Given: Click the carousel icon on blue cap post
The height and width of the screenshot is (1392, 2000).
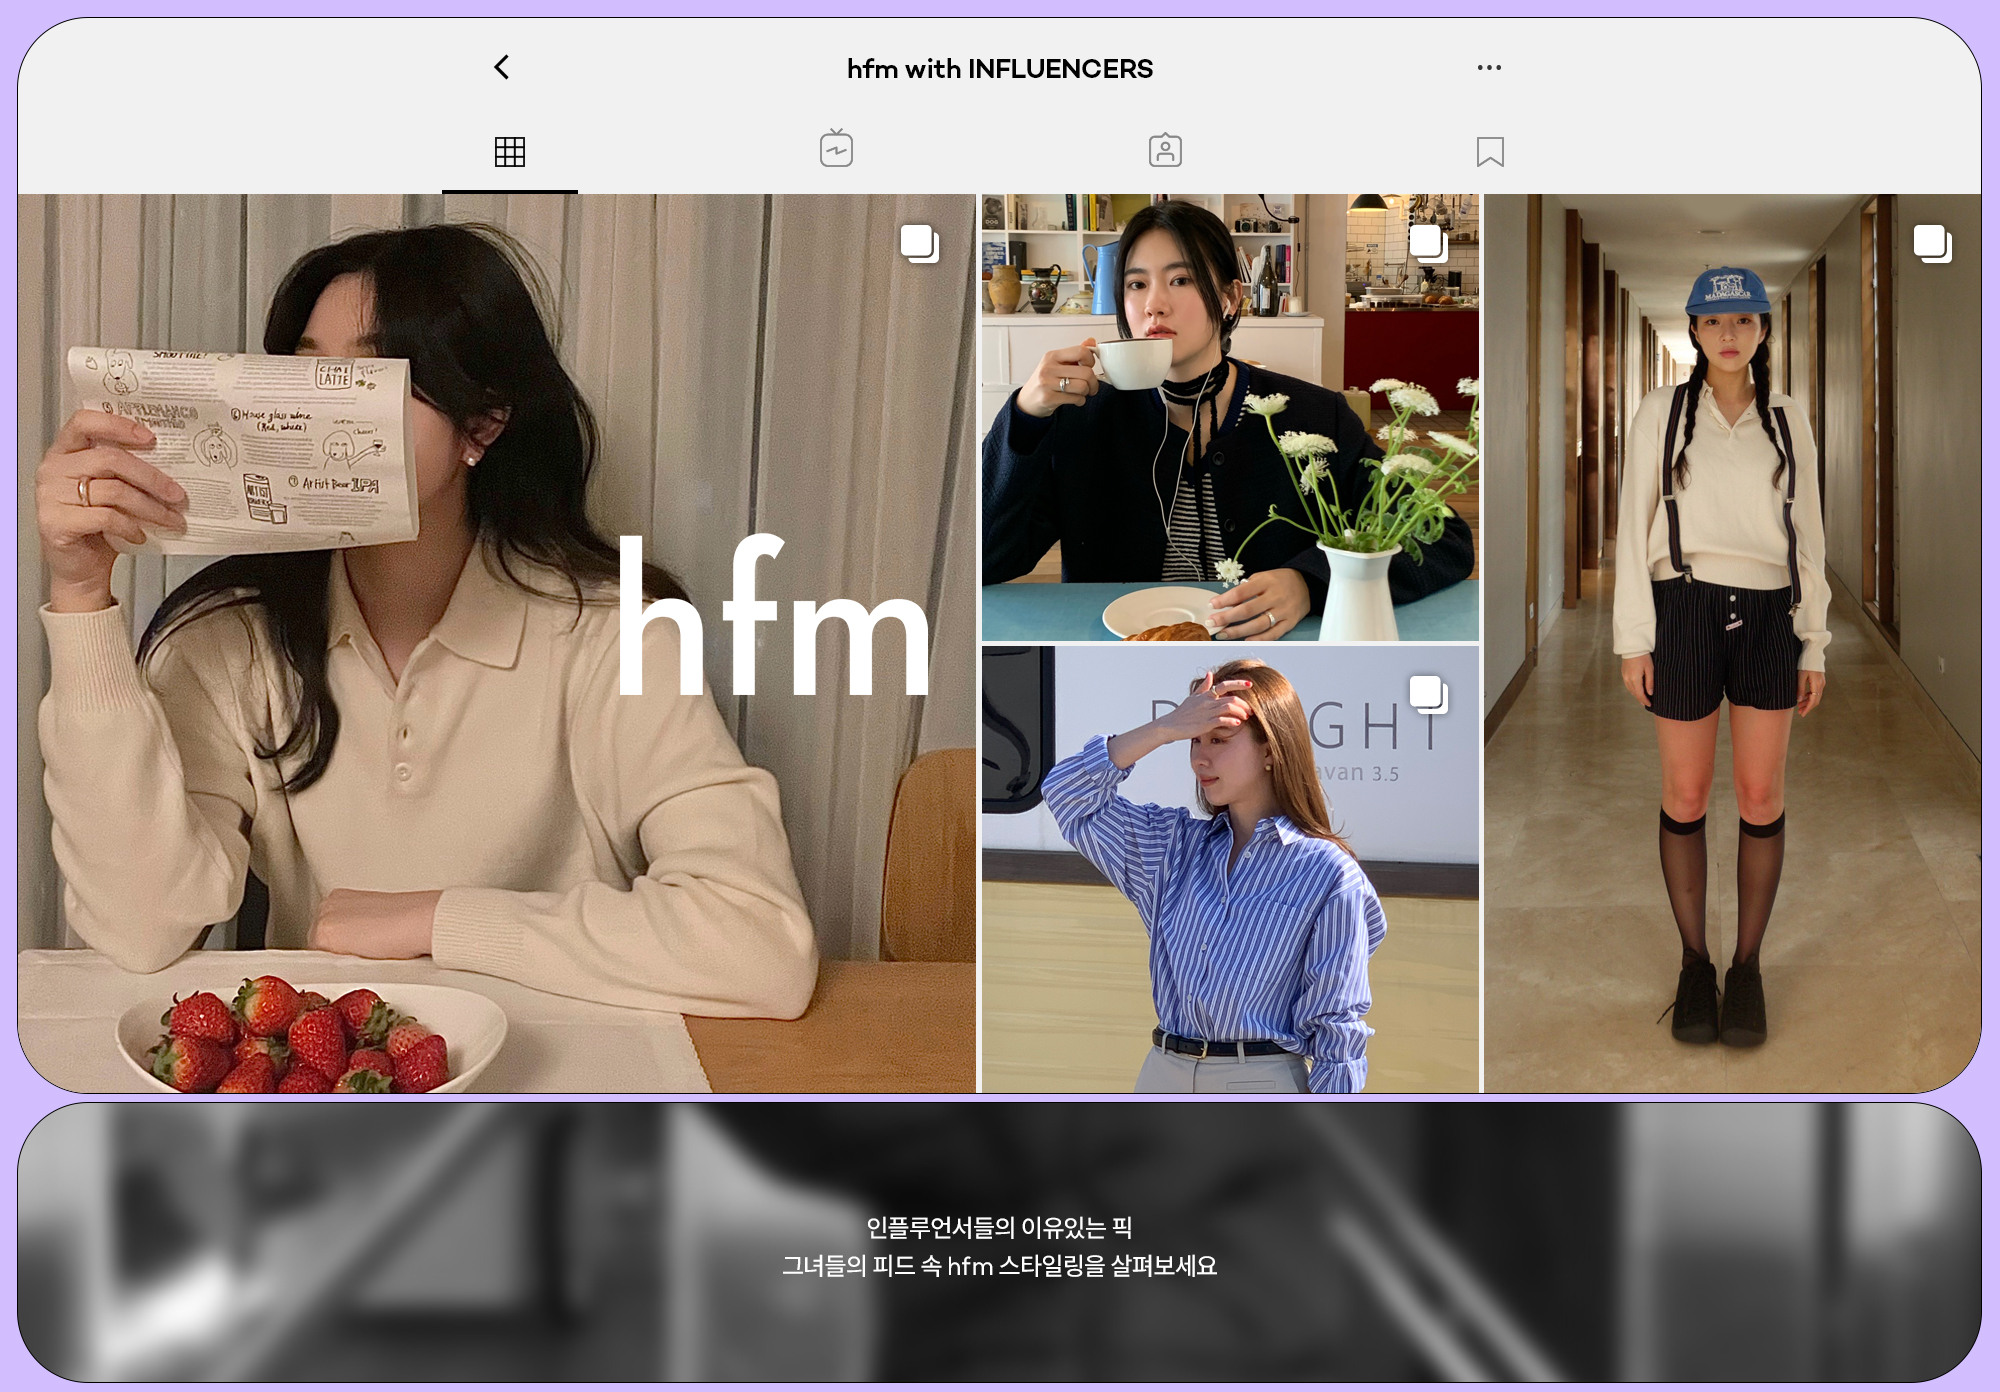Looking at the screenshot, I should [1932, 244].
